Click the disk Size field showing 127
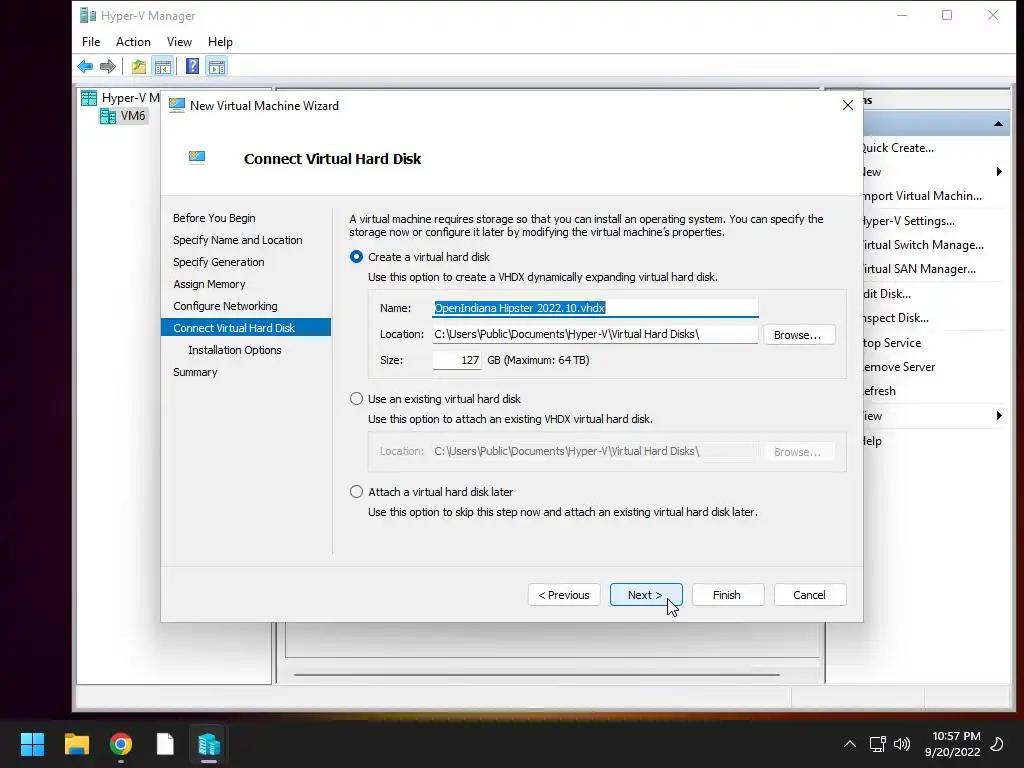 456,360
